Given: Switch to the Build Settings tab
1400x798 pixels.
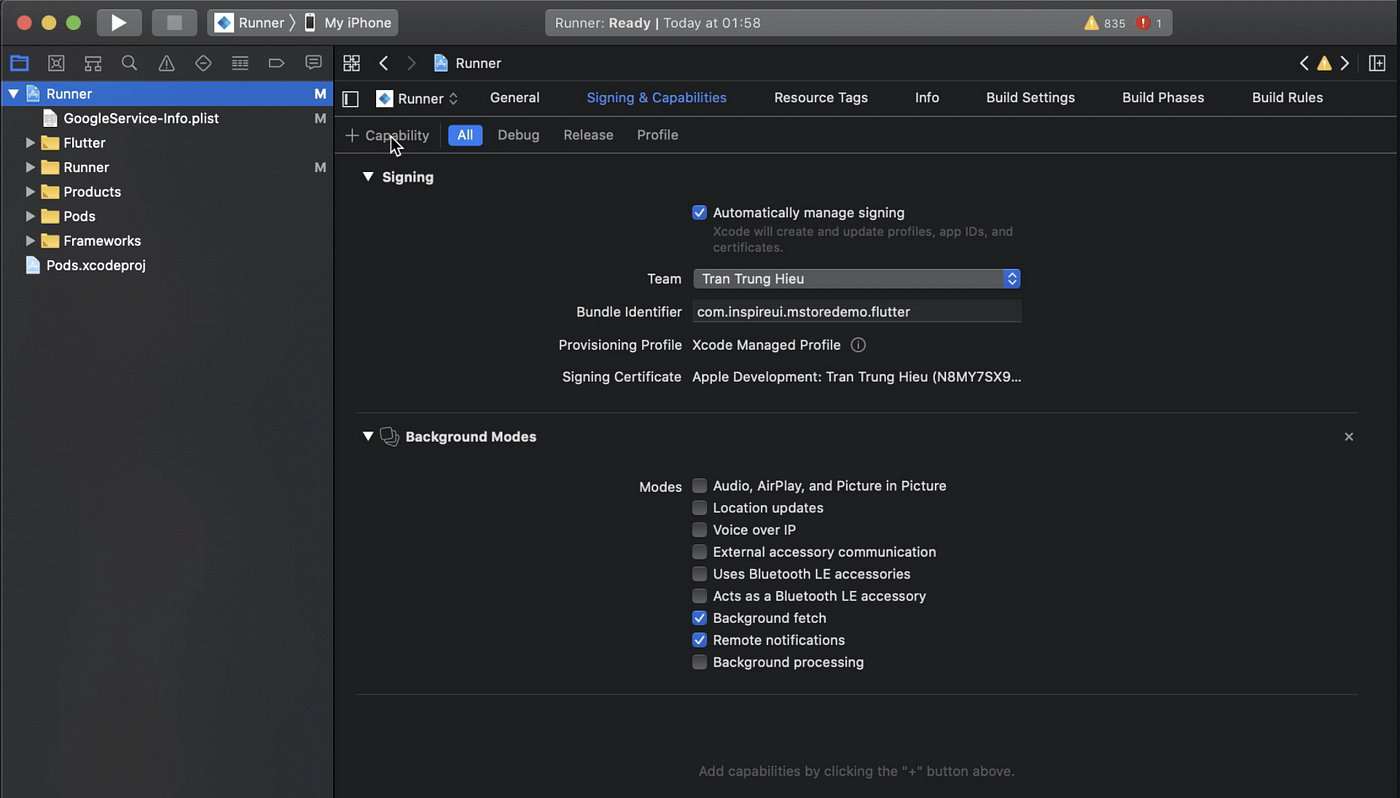Looking at the screenshot, I should pyautogui.click(x=1030, y=98).
